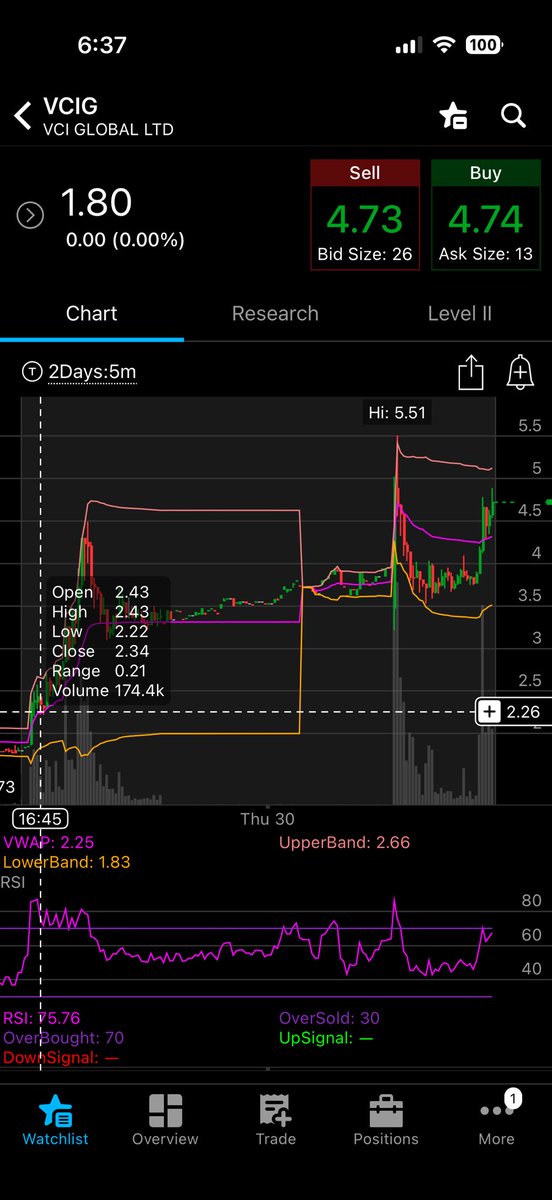Image resolution: width=552 pixels, height=1200 pixels.
Task: Open the Overview bottom tab
Action: tap(165, 1120)
